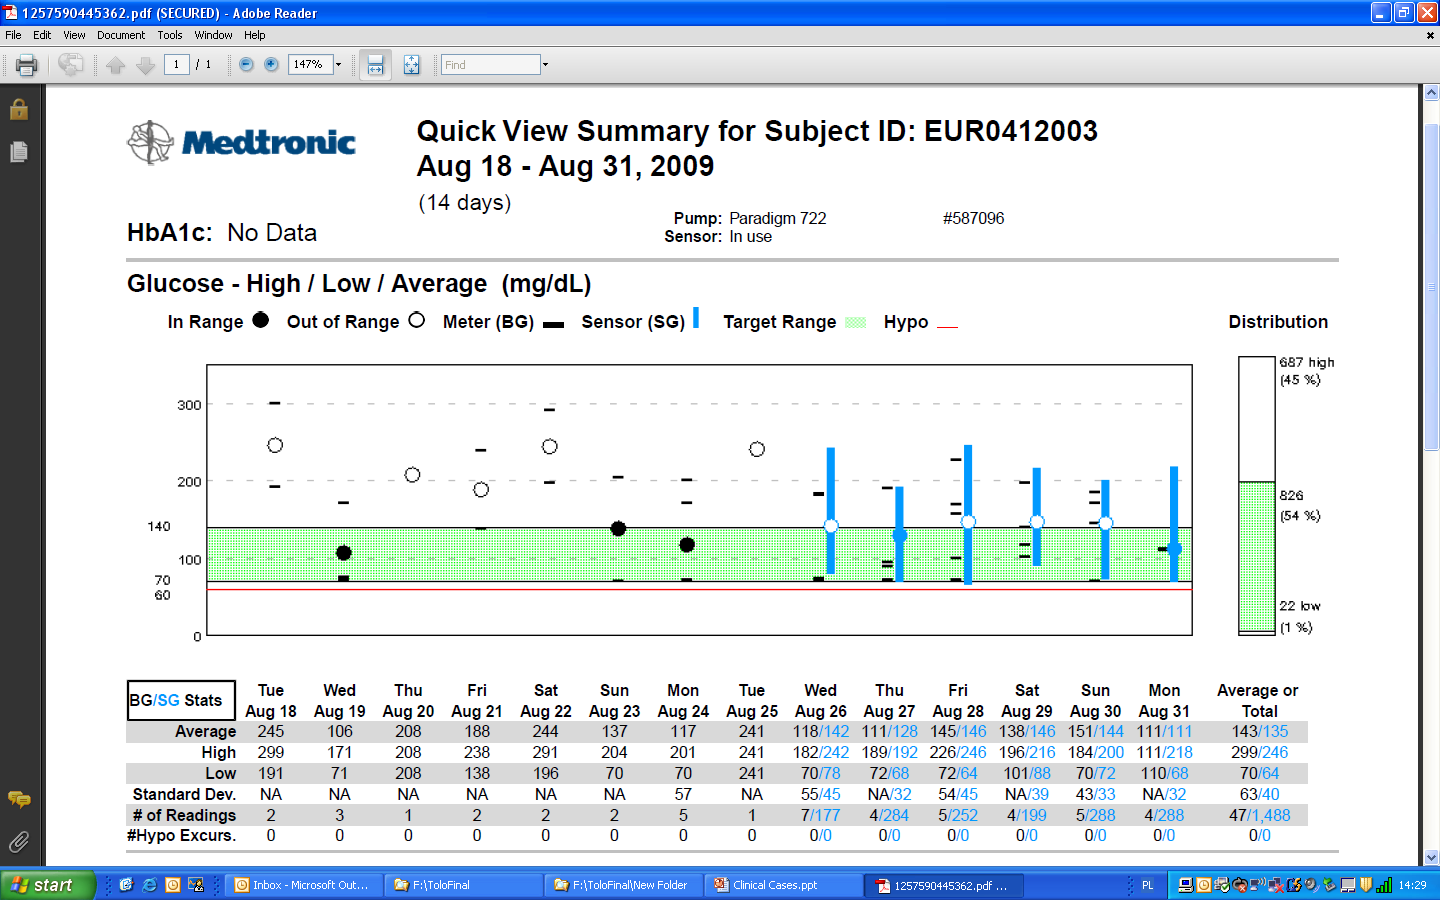Click the PL language indicator in tray
1440x900 pixels.
coord(1147,885)
